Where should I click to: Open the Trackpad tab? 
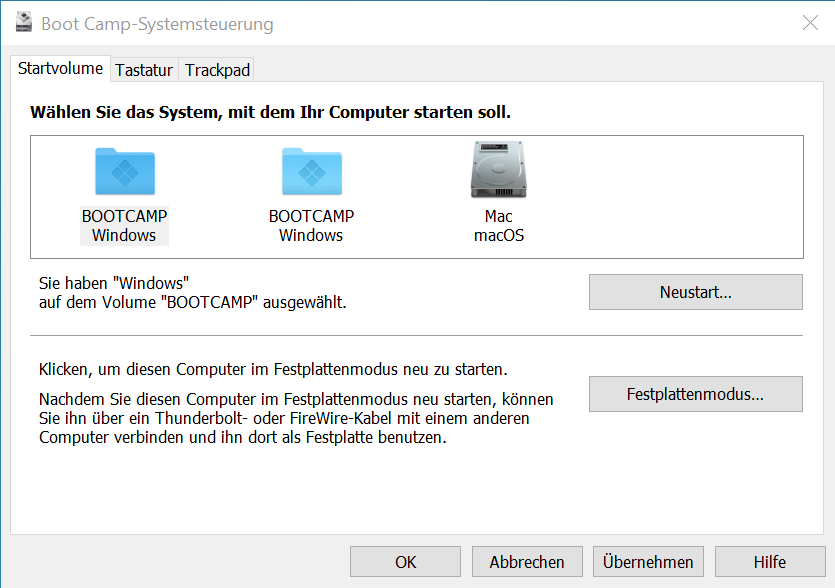click(x=217, y=70)
